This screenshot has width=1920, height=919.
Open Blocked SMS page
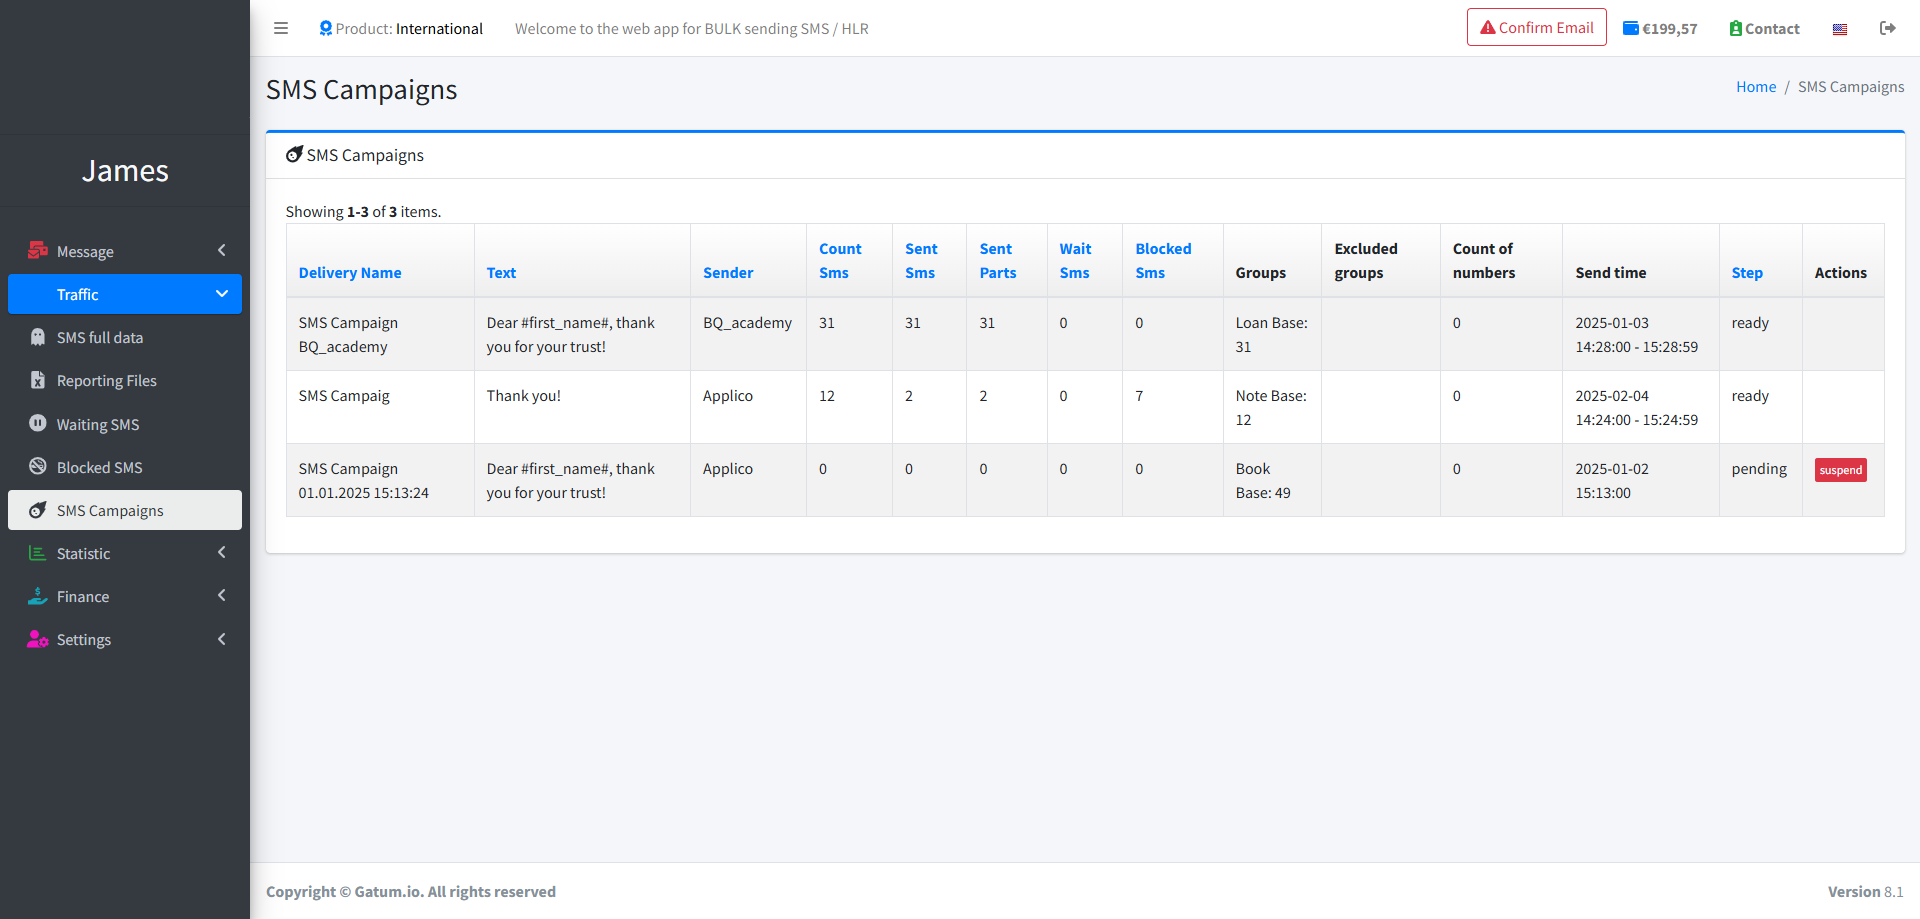99,467
